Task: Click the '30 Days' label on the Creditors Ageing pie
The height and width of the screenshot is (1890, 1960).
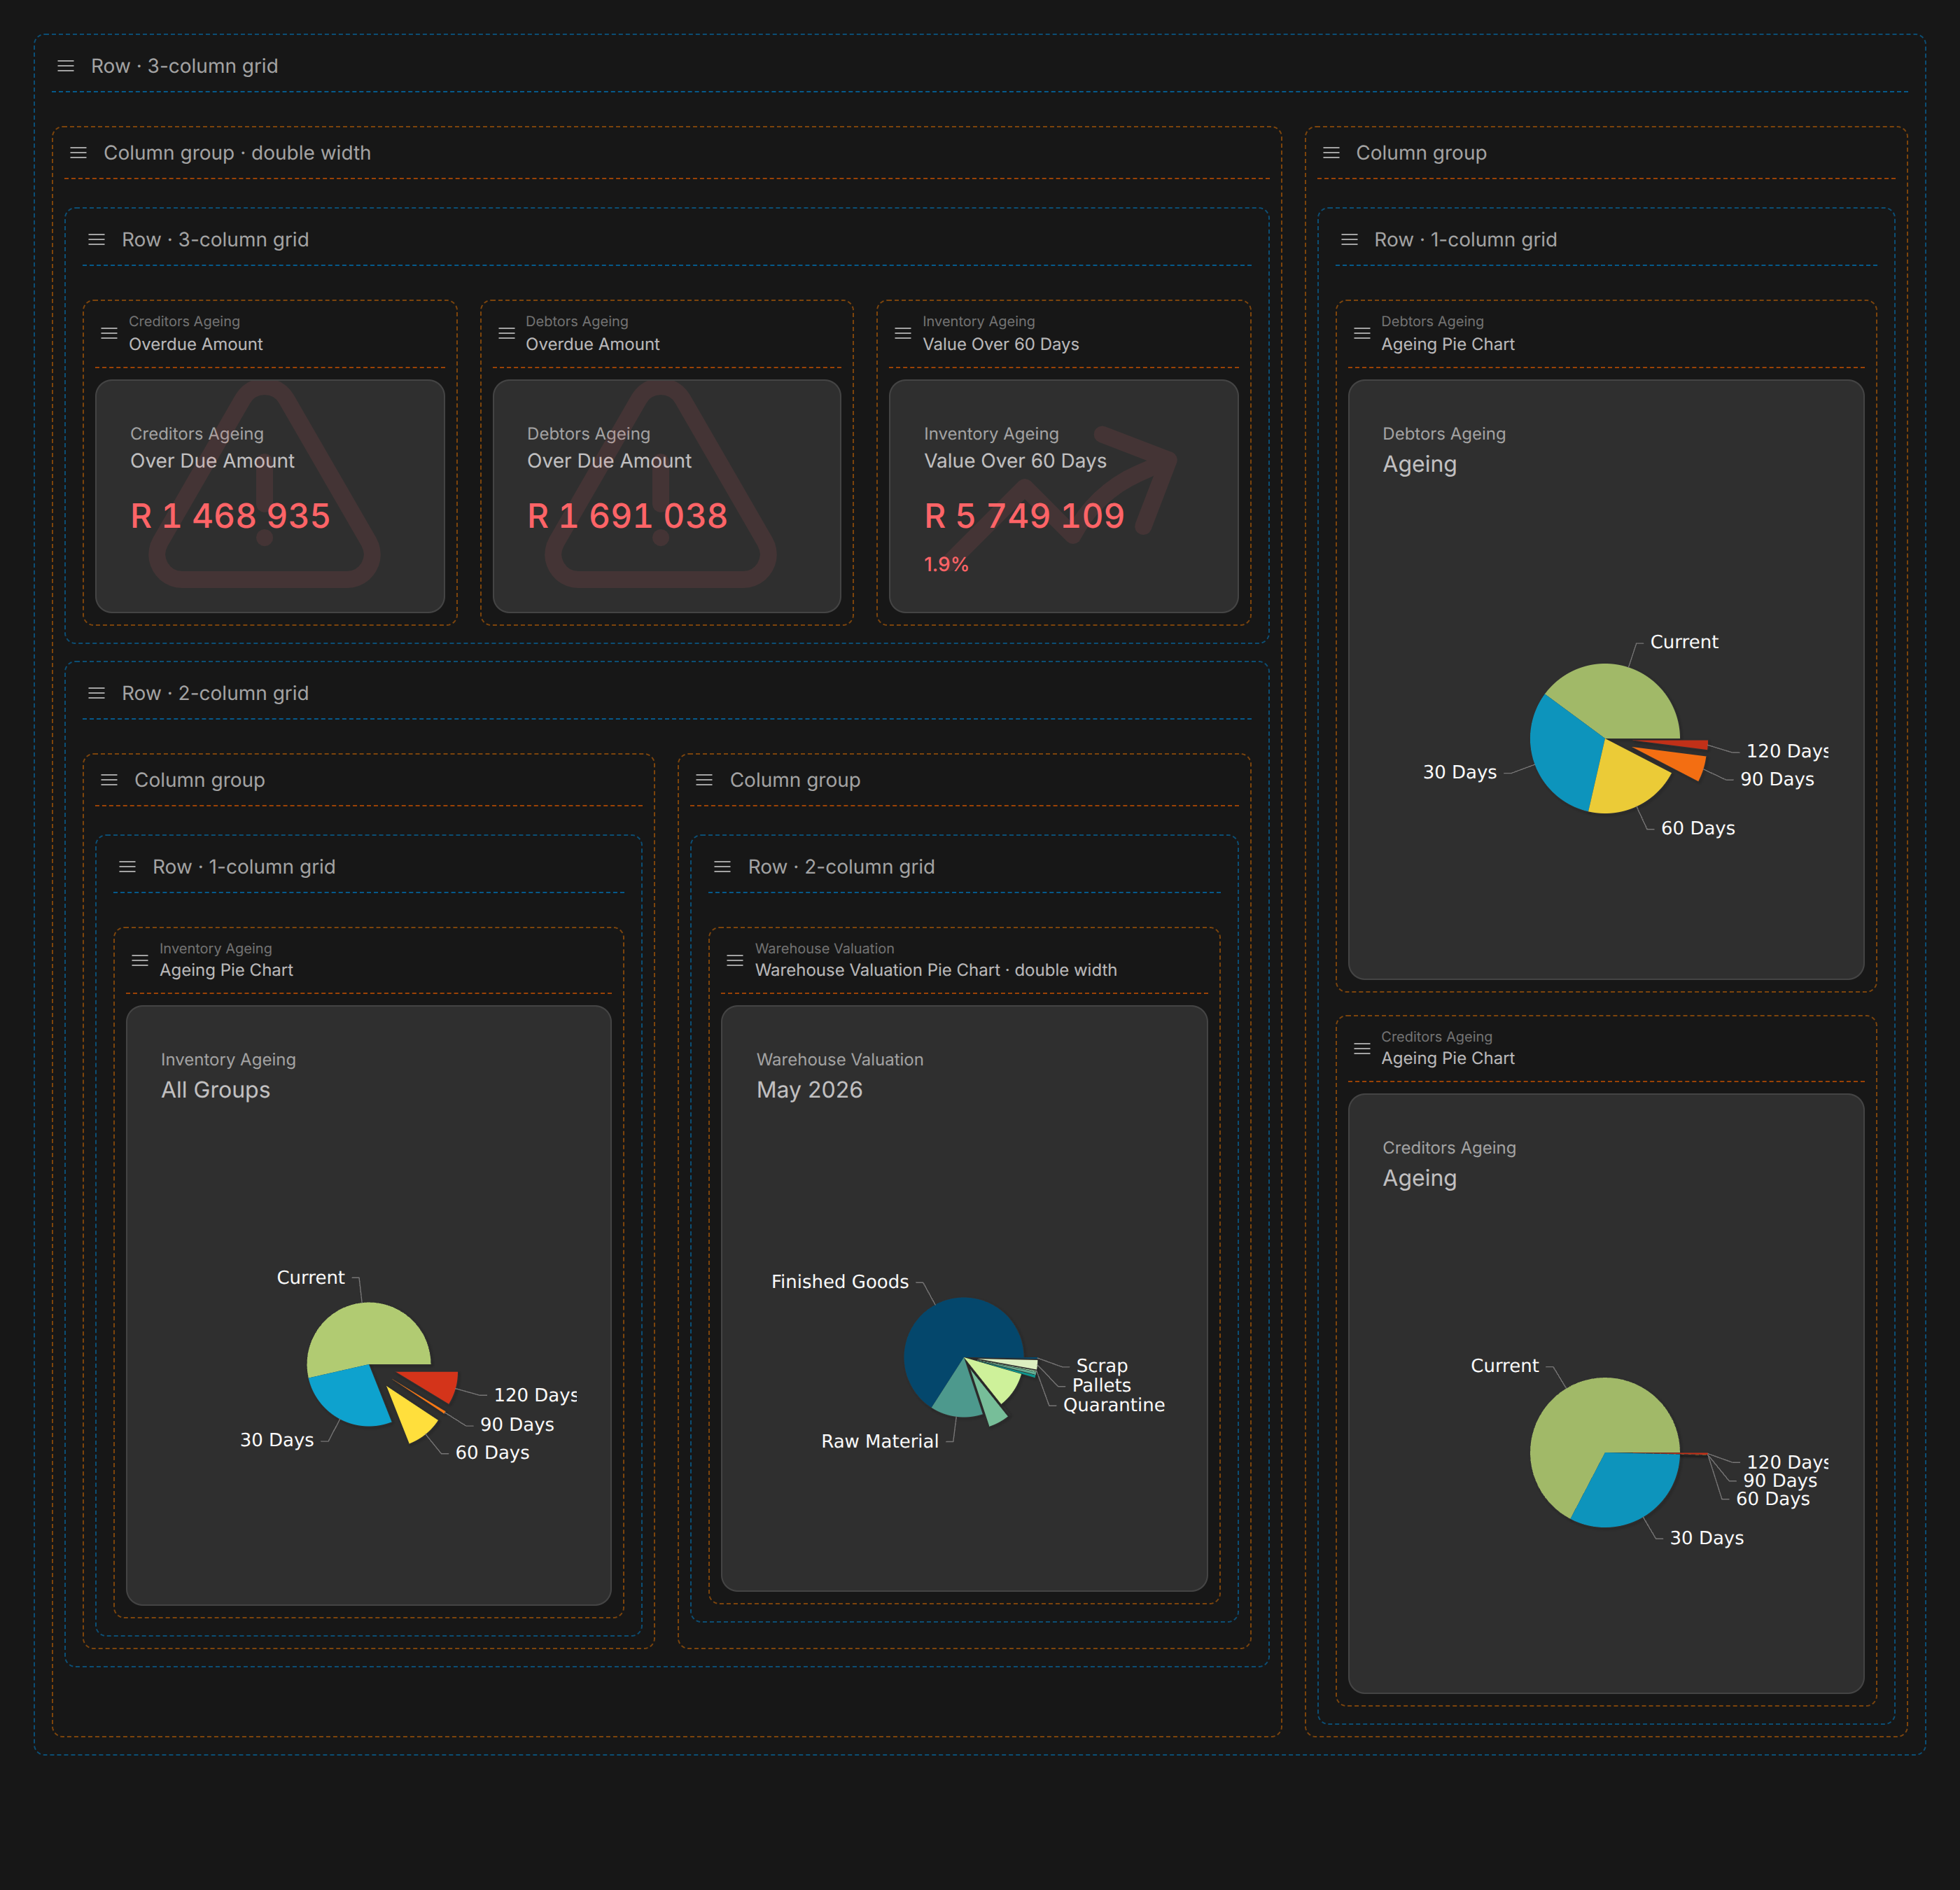Action: [x=1707, y=1538]
